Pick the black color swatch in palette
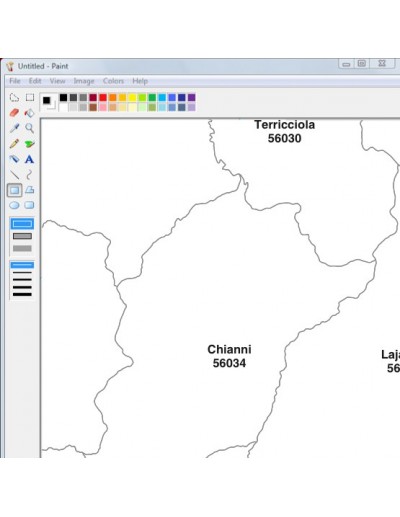 point(63,97)
